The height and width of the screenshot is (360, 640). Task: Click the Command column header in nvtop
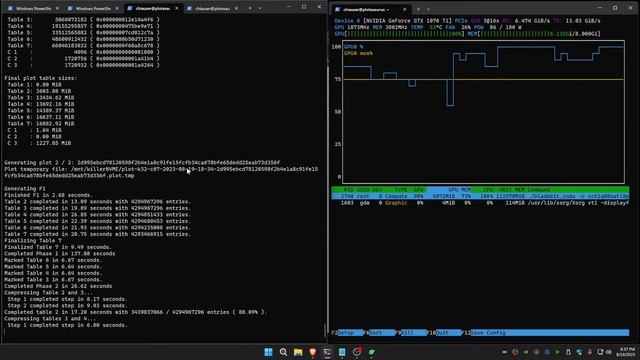click(x=539, y=190)
